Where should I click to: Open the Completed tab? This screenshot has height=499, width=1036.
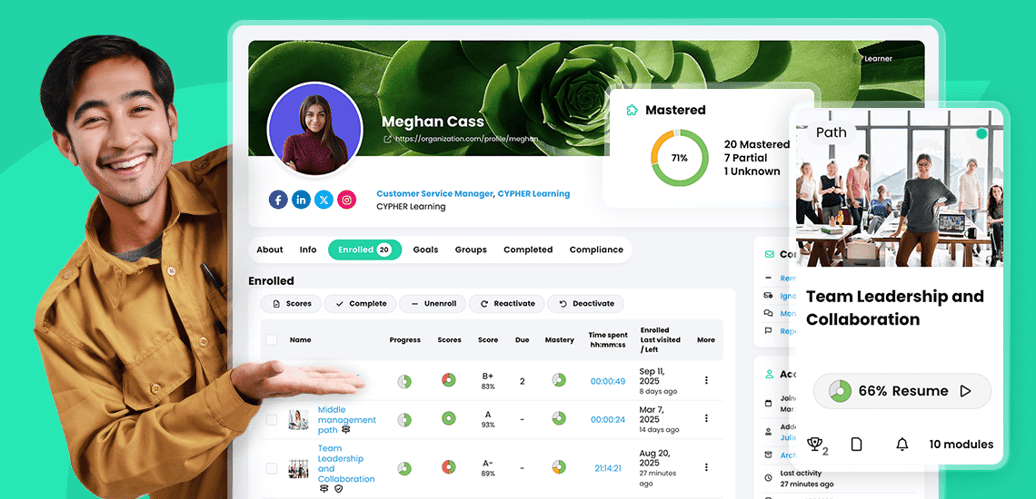(x=528, y=250)
